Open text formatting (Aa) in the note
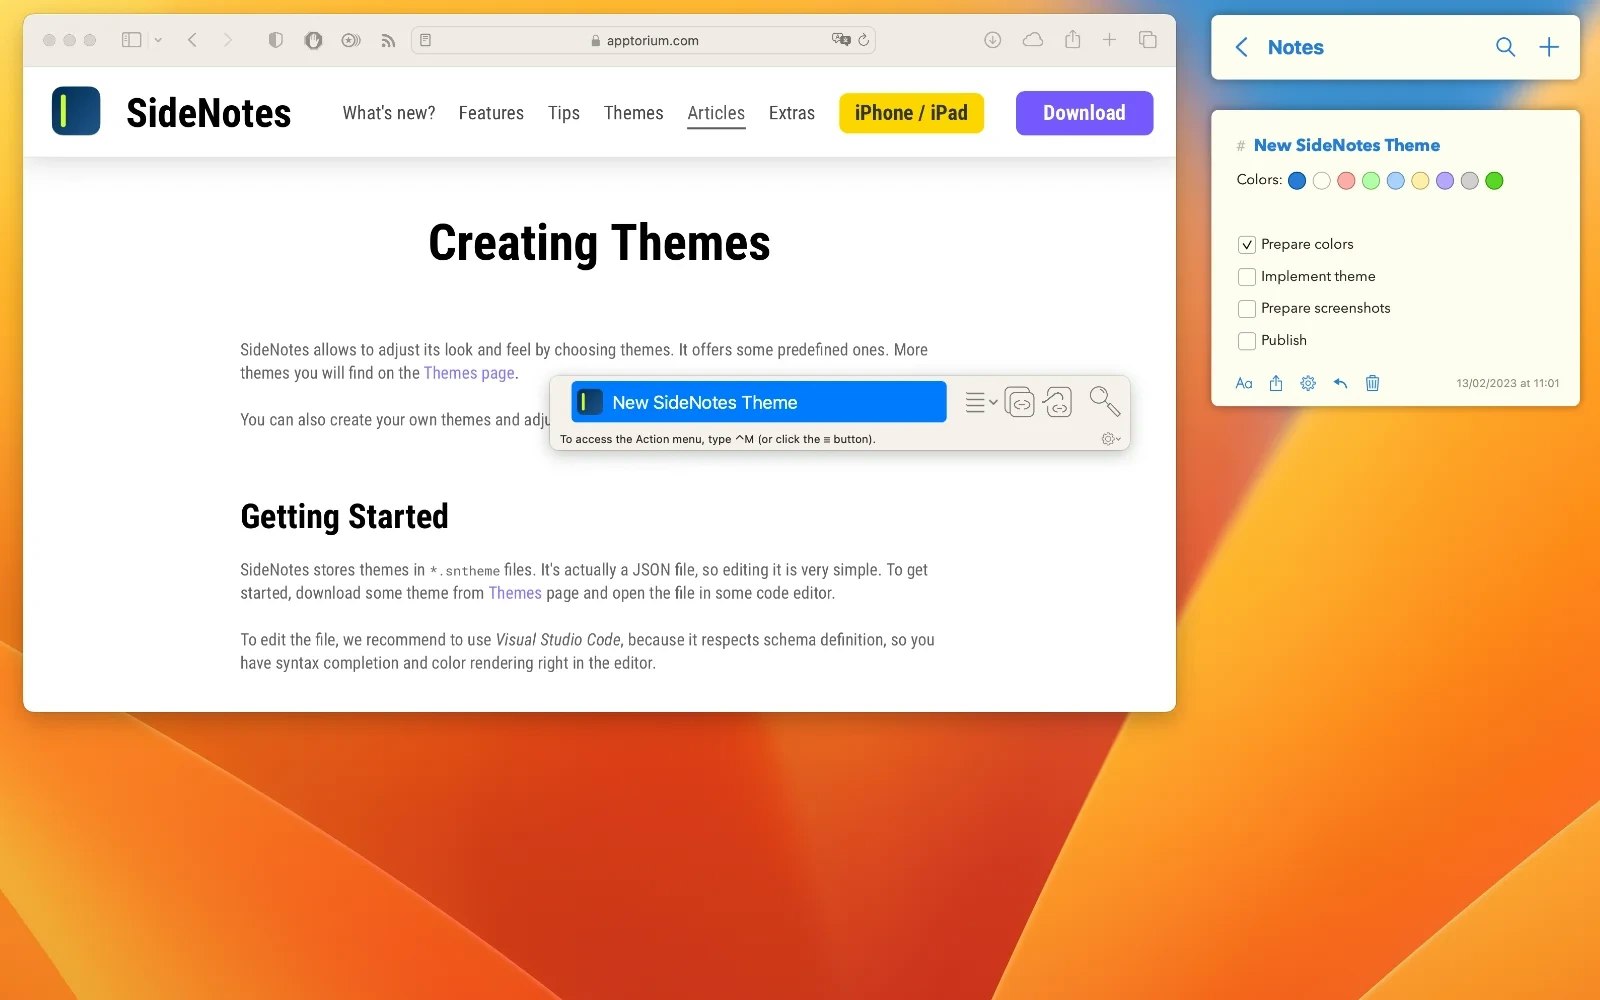This screenshot has width=1600, height=1000. [x=1244, y=383]
